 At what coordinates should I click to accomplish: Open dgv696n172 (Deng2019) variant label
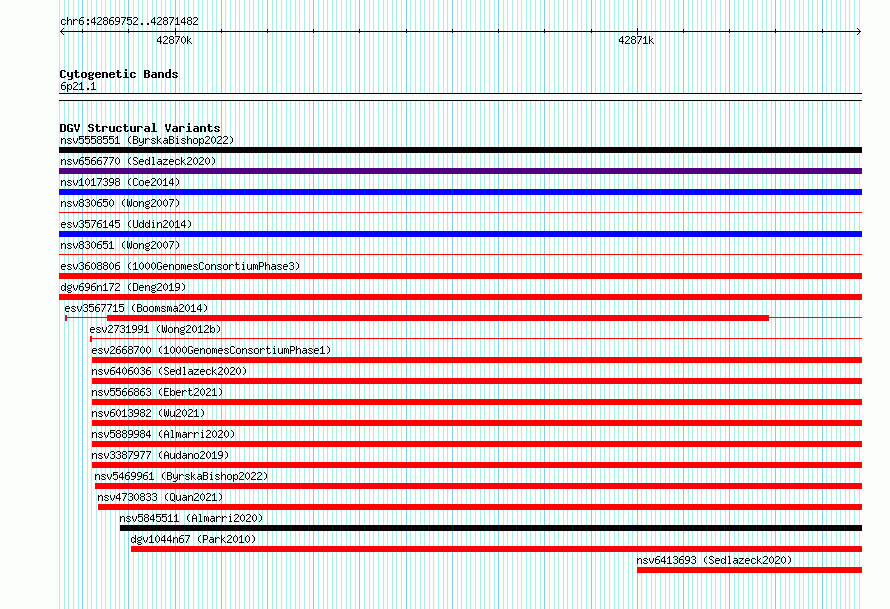click(123, 287)
